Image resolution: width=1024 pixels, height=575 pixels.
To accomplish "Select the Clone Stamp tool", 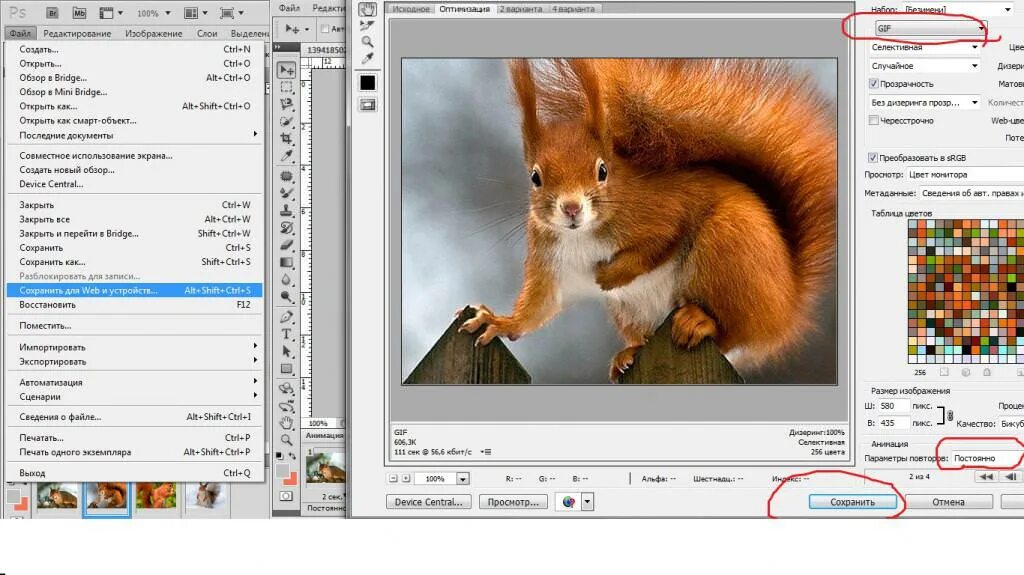I will 286,210.
